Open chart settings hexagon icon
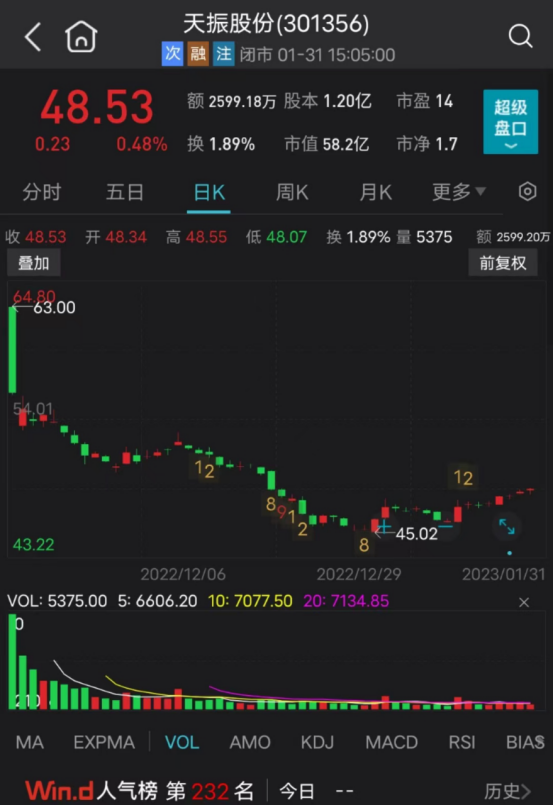Image resolution: width=553 pixels, height=805 pixels. (x=527, y=191)
